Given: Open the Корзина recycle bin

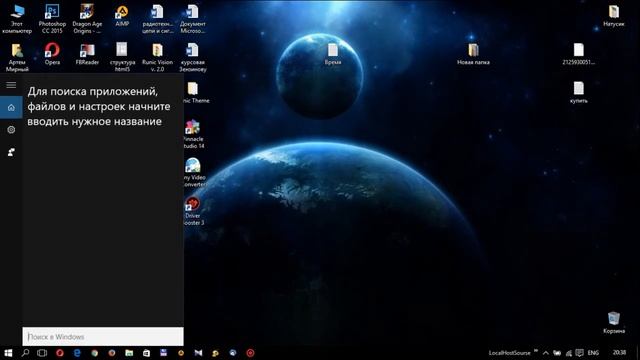Looking at the screenshot, I should (613, 322).
